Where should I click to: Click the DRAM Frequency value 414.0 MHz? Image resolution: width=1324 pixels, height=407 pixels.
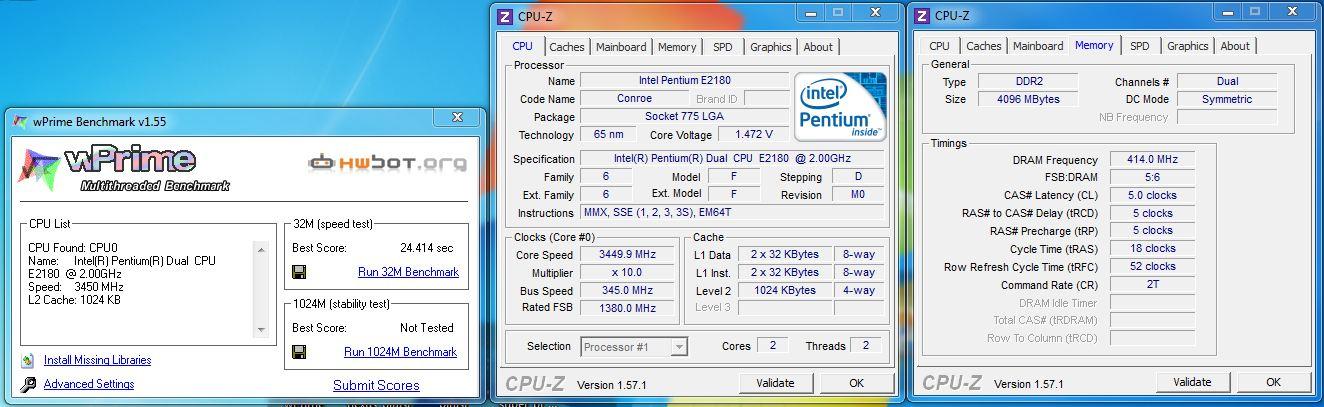1153,159
